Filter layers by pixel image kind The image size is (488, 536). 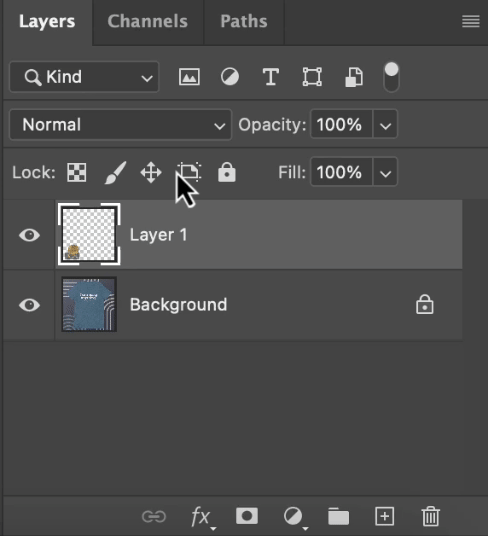coord(189,77)
